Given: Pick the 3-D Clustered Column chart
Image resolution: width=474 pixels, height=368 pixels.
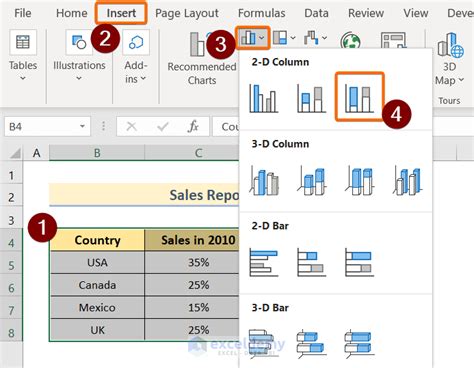Looking at the screenshot, I should (264, 180).
